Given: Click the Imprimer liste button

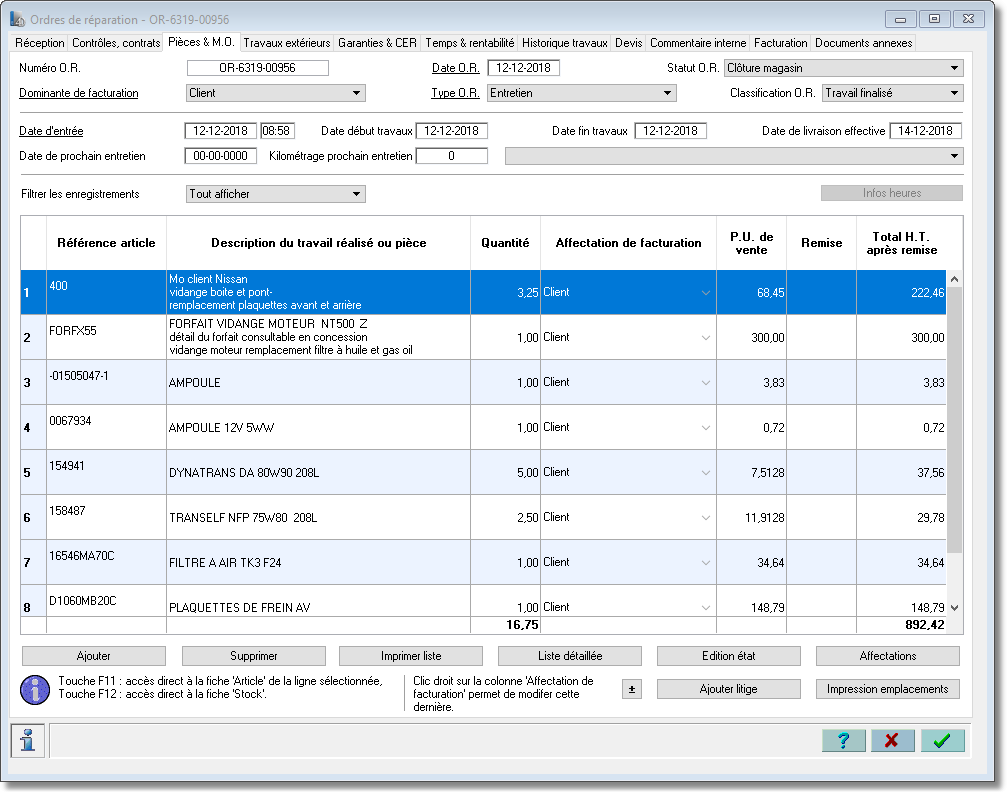Looking at the screenshot, I should tap(411, 656).
